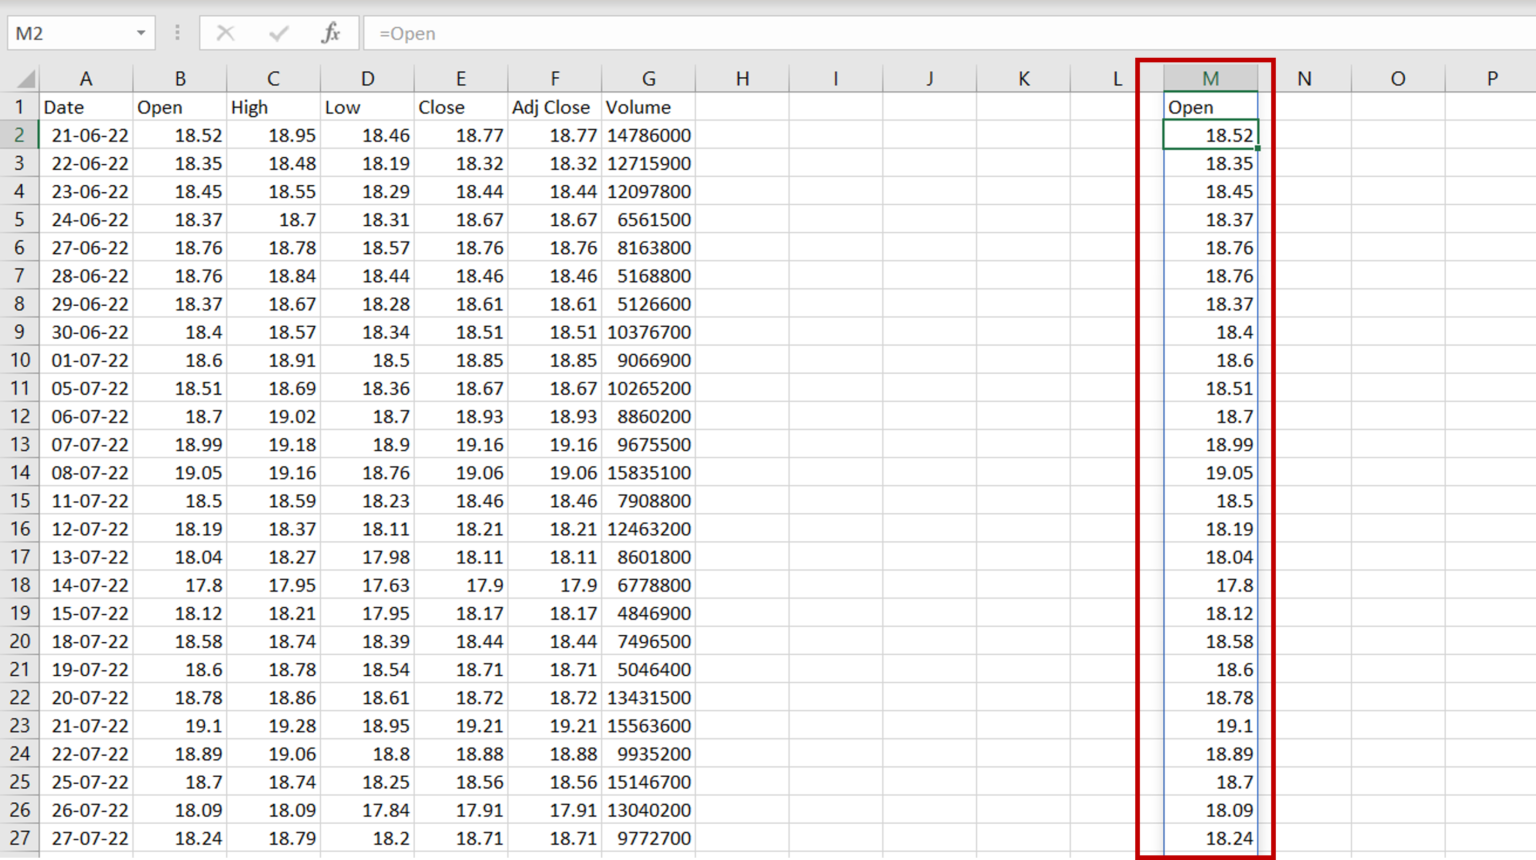1536x860 pixels.
Task: Open the Name Box dropdown arrow
Action: (x=139, y=32)
